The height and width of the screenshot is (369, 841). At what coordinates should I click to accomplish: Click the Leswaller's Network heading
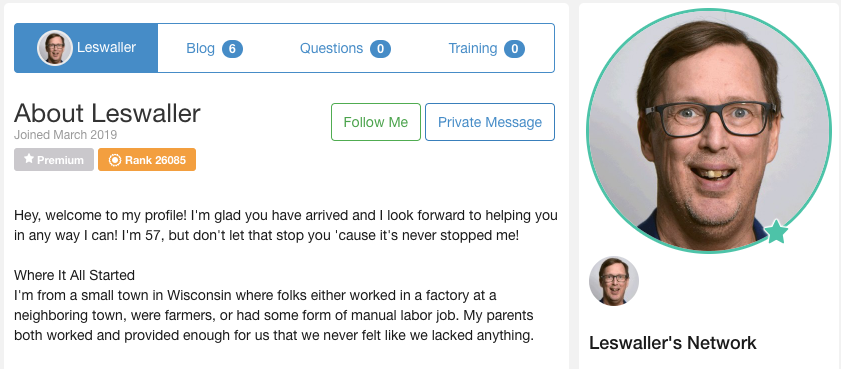click(673, 343)
